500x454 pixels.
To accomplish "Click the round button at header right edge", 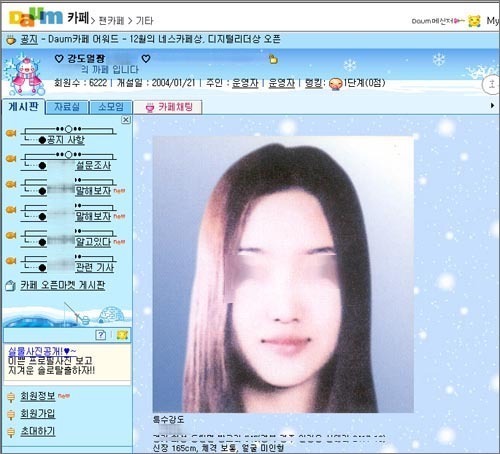I will (x=491, y=85).
